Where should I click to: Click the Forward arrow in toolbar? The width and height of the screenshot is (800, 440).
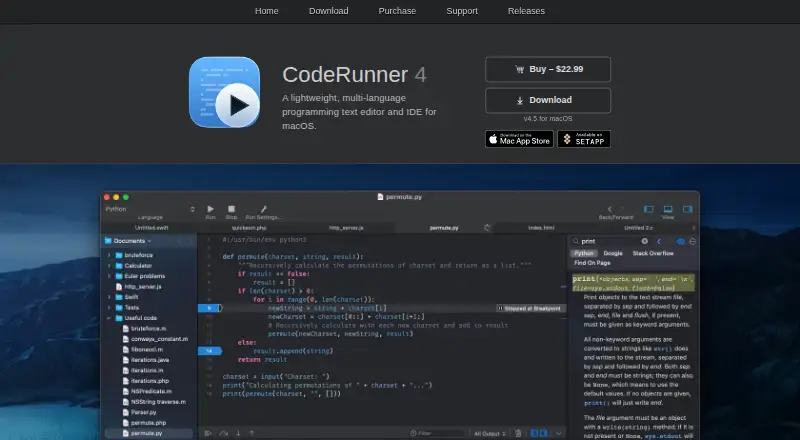[621, 209]
